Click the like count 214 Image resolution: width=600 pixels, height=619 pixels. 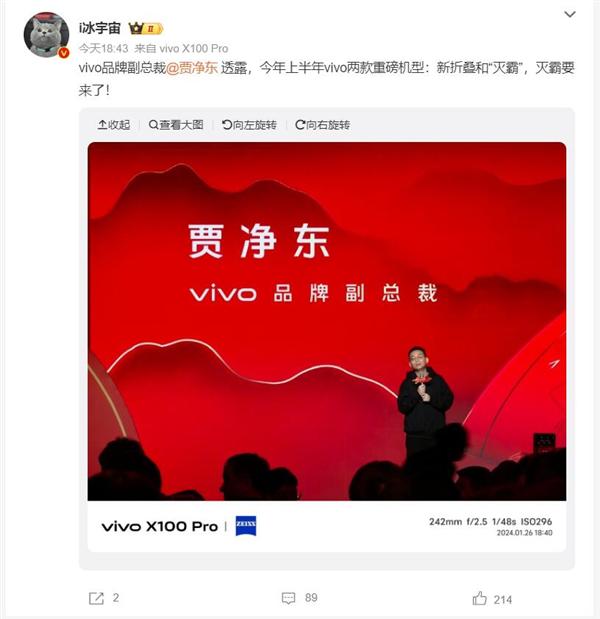503,600
